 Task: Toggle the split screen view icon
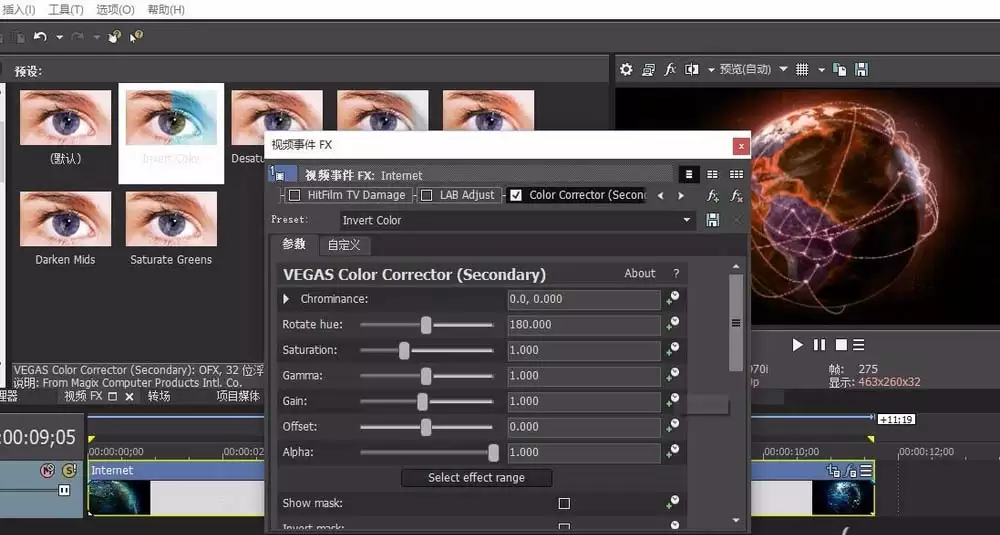(691, 70)
